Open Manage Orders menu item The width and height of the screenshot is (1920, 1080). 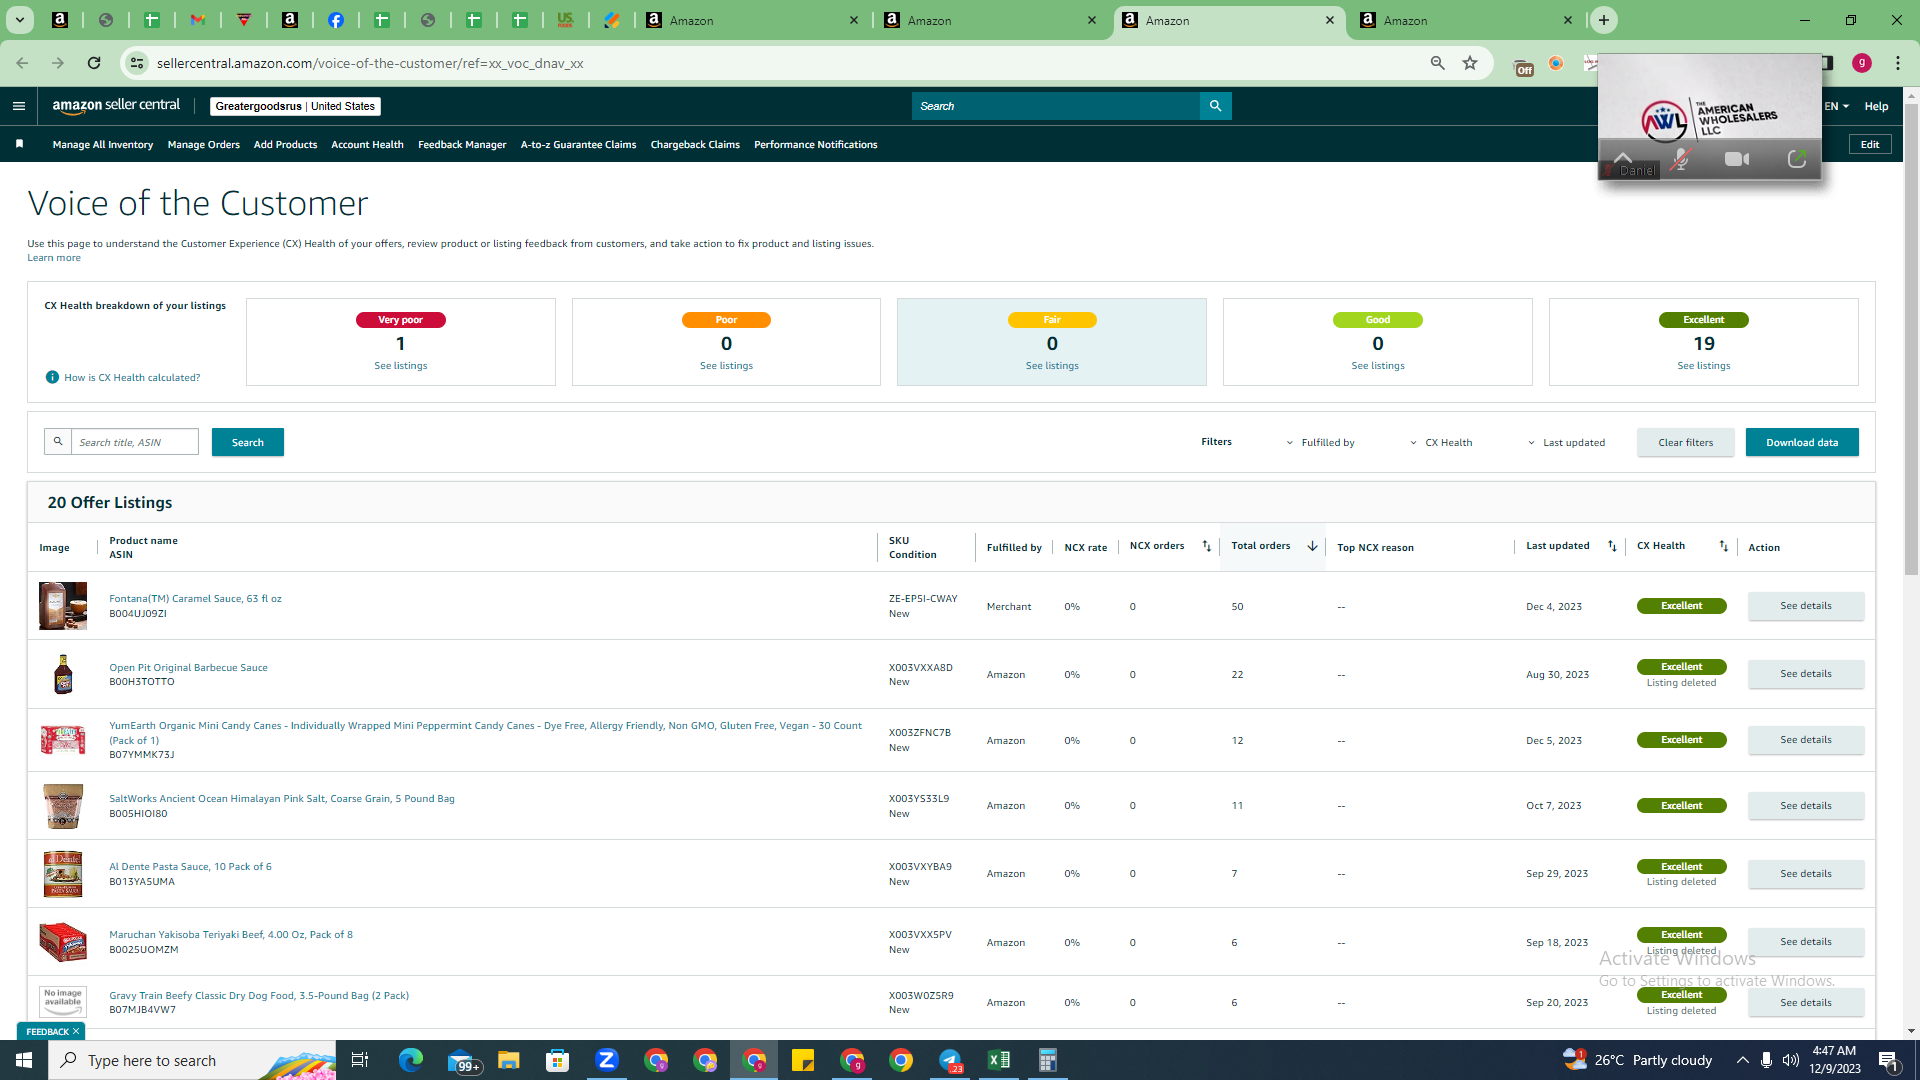tap(204, 144)
